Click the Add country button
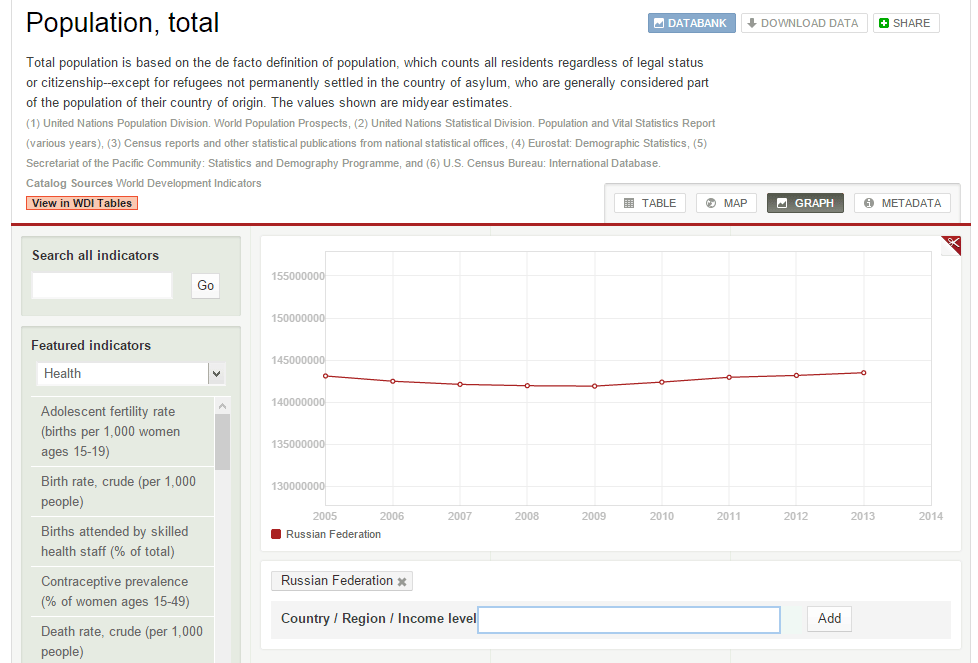The height and width of the screenshot is (663, 978). (829, 619)
